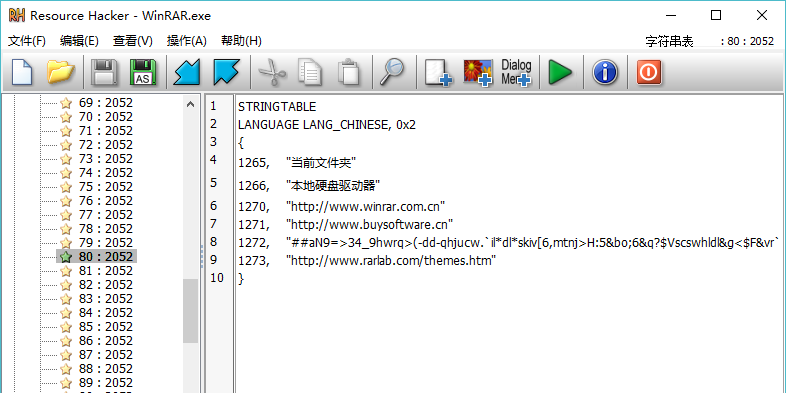This screenshot has width=786, height=393.
Task: Maximize the Resource Hacker window
Action: coord(716,16)
